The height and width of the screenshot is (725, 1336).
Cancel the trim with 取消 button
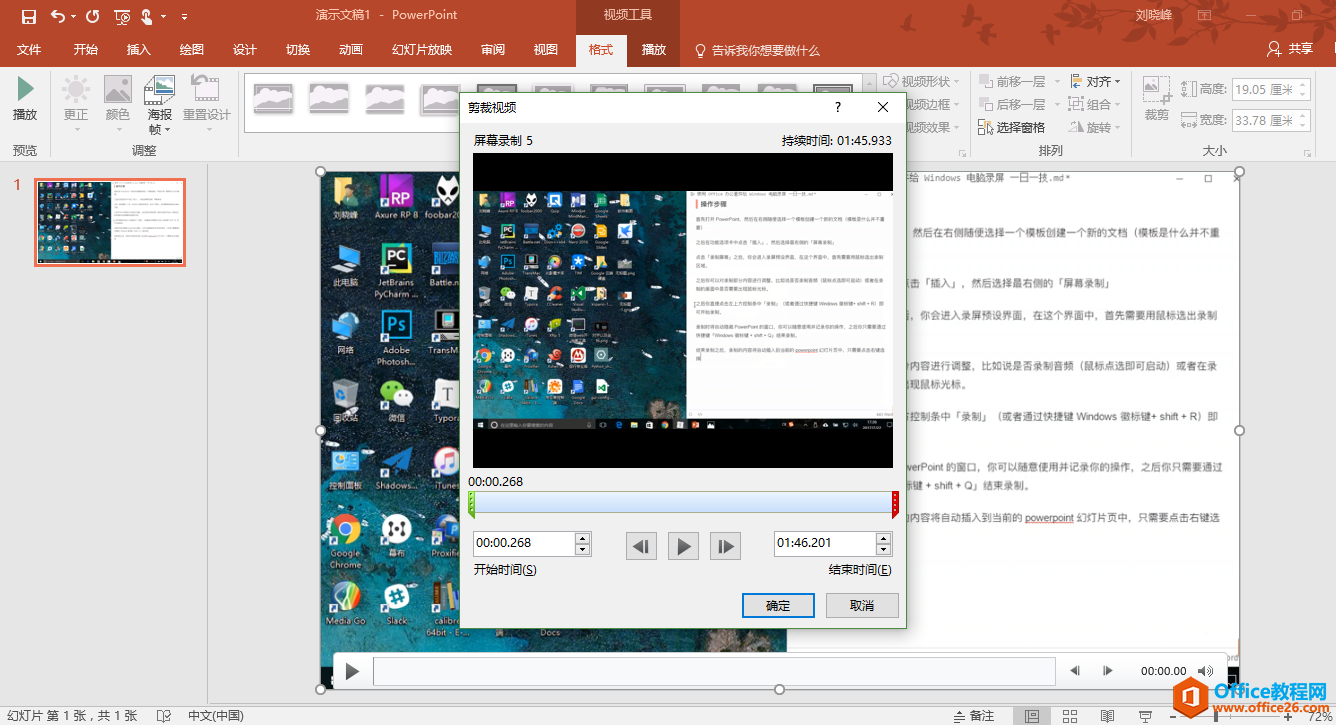[862, 606]
